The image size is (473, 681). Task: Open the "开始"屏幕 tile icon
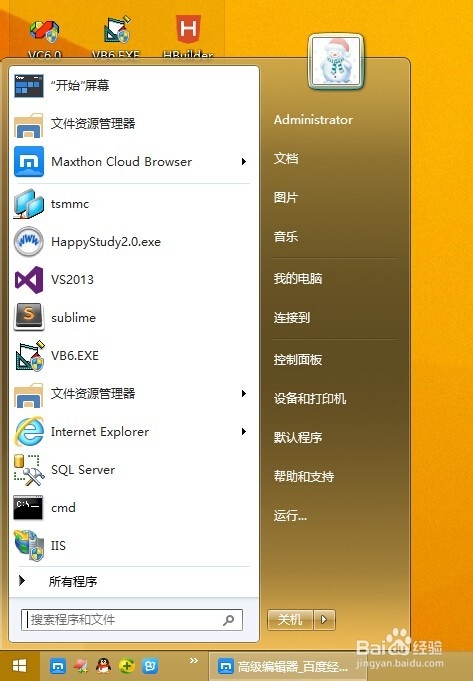29,86
